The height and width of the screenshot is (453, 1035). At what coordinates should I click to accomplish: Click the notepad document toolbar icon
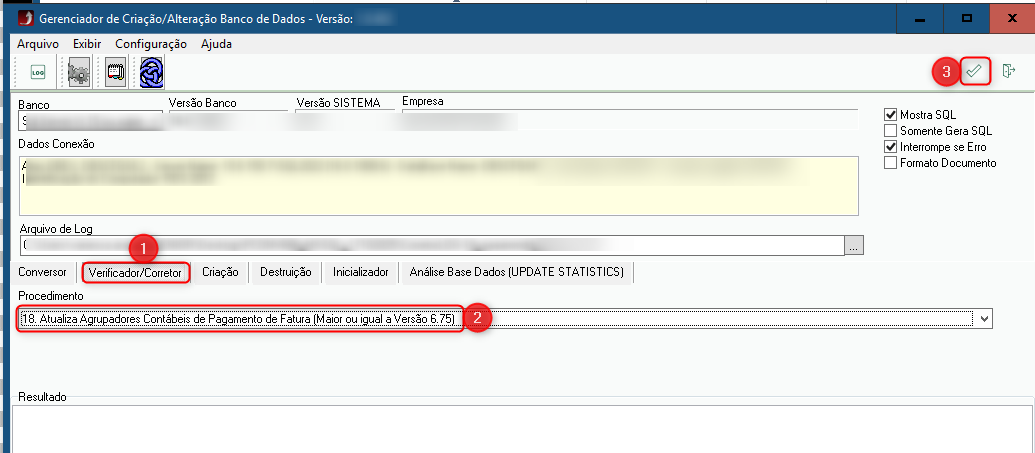[x=115, y=72]
